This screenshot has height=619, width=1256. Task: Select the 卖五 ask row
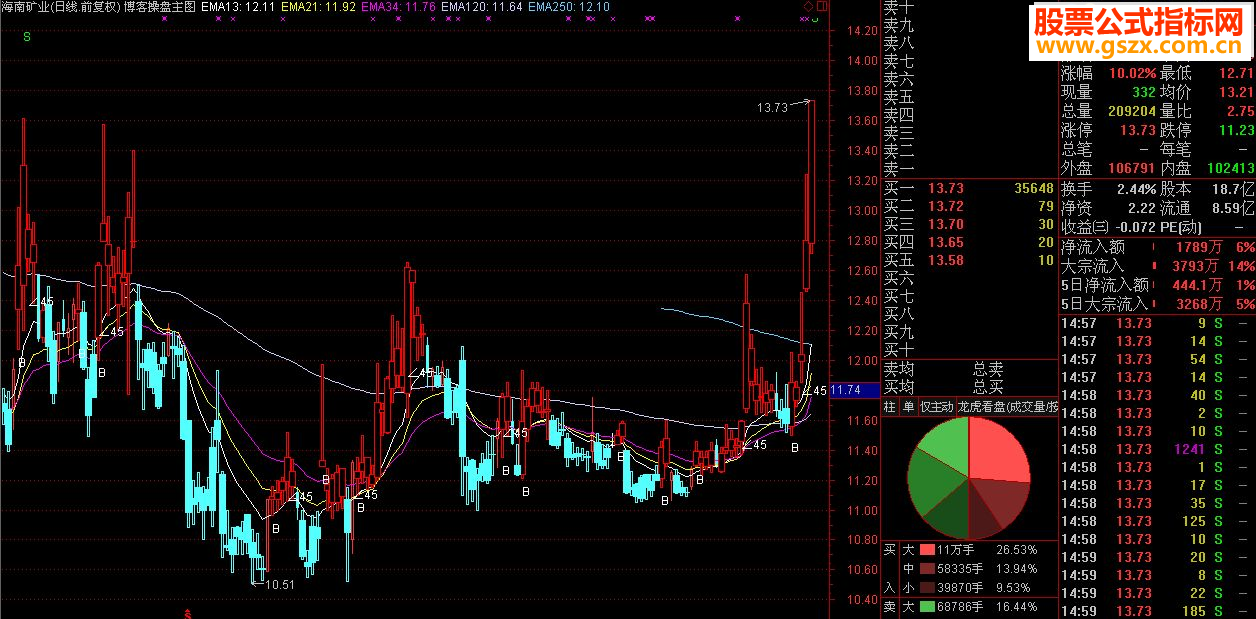[x=968, y=97]
